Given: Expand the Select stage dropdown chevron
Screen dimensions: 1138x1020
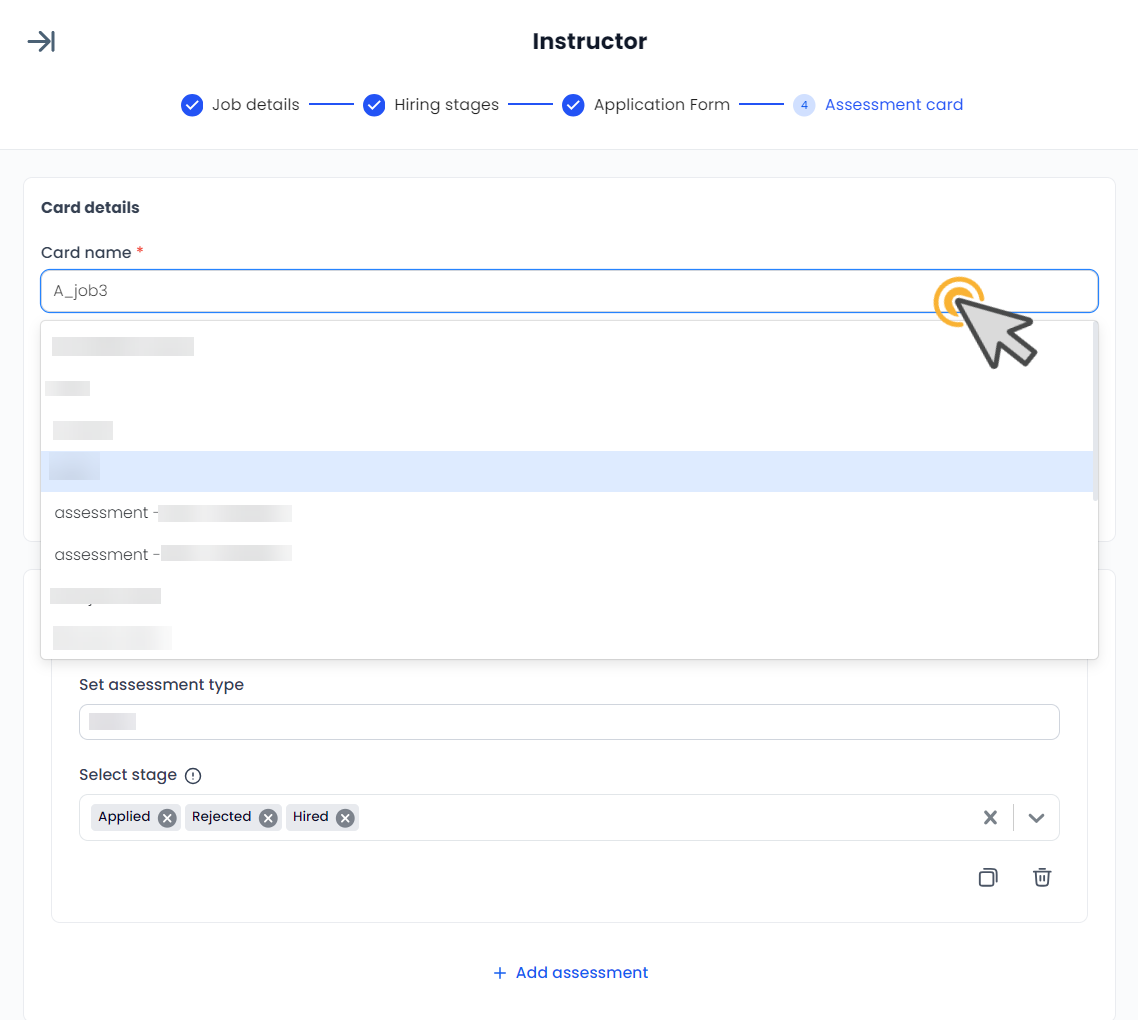Looking at the screenshot, I should tap(1036, 817).
